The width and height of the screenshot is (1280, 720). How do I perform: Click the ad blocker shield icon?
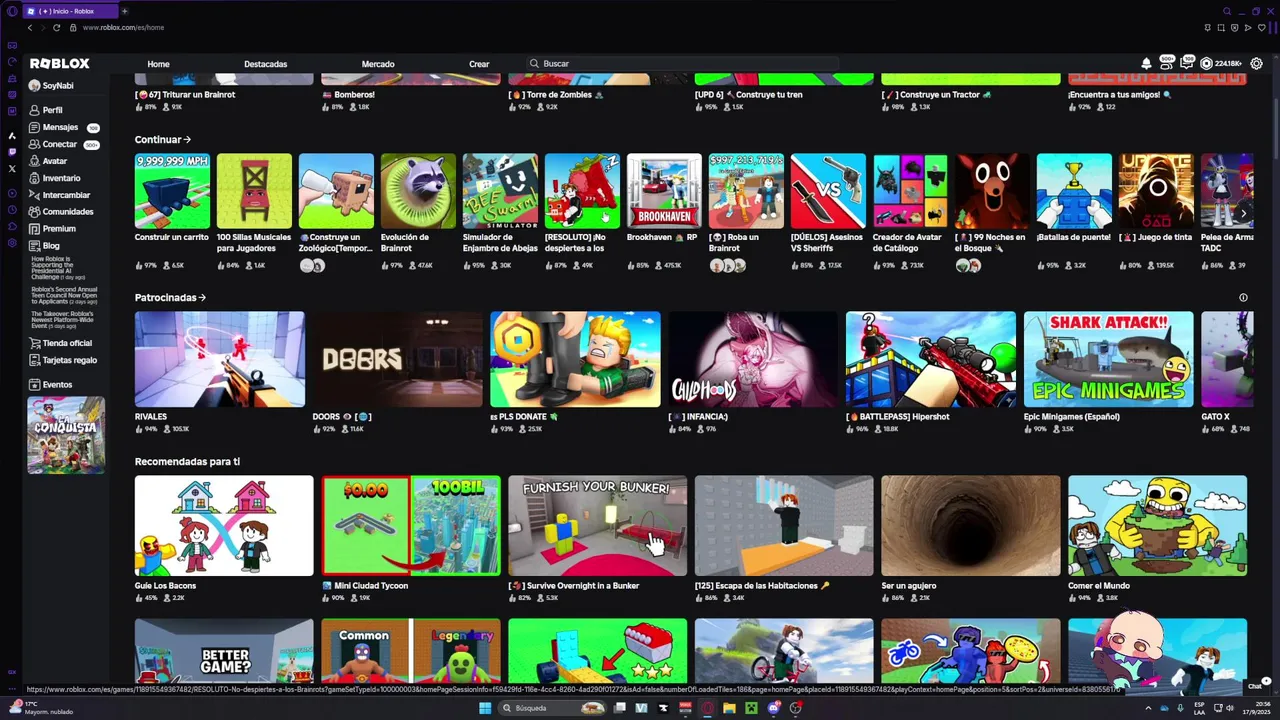tap(1235, 28)
